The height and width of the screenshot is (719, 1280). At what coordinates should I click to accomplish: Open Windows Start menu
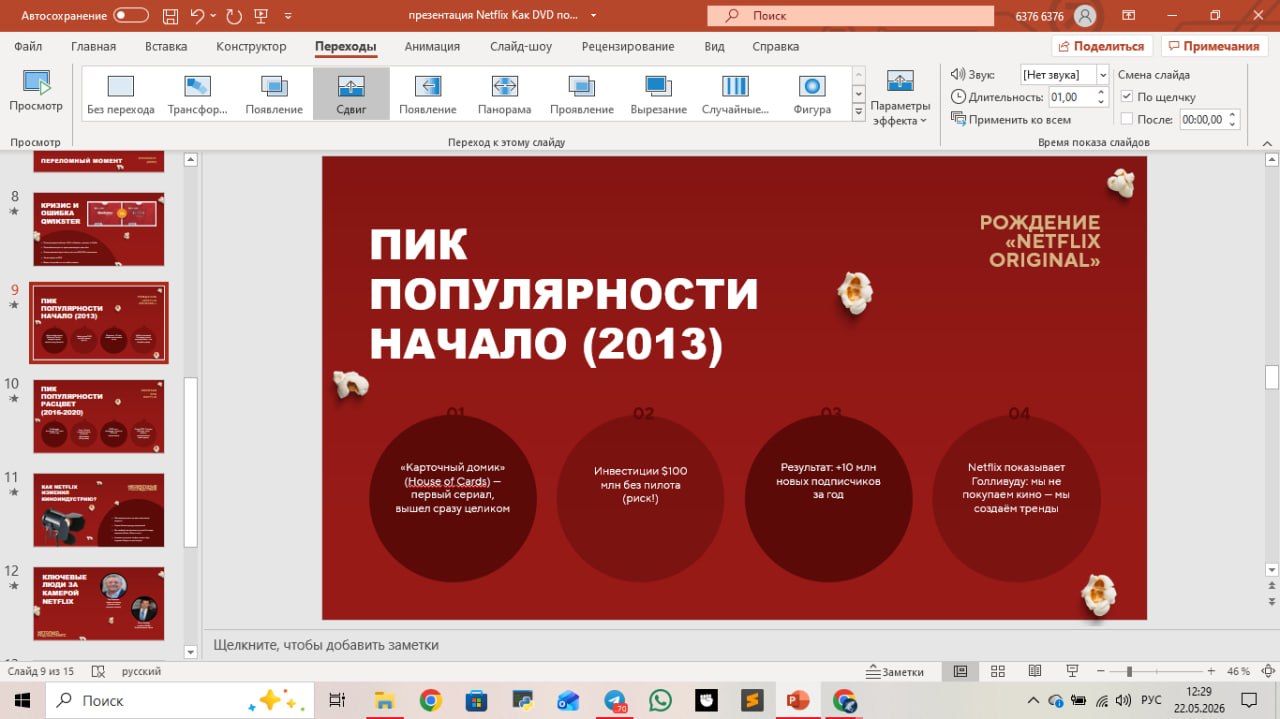tap(22, 701)
